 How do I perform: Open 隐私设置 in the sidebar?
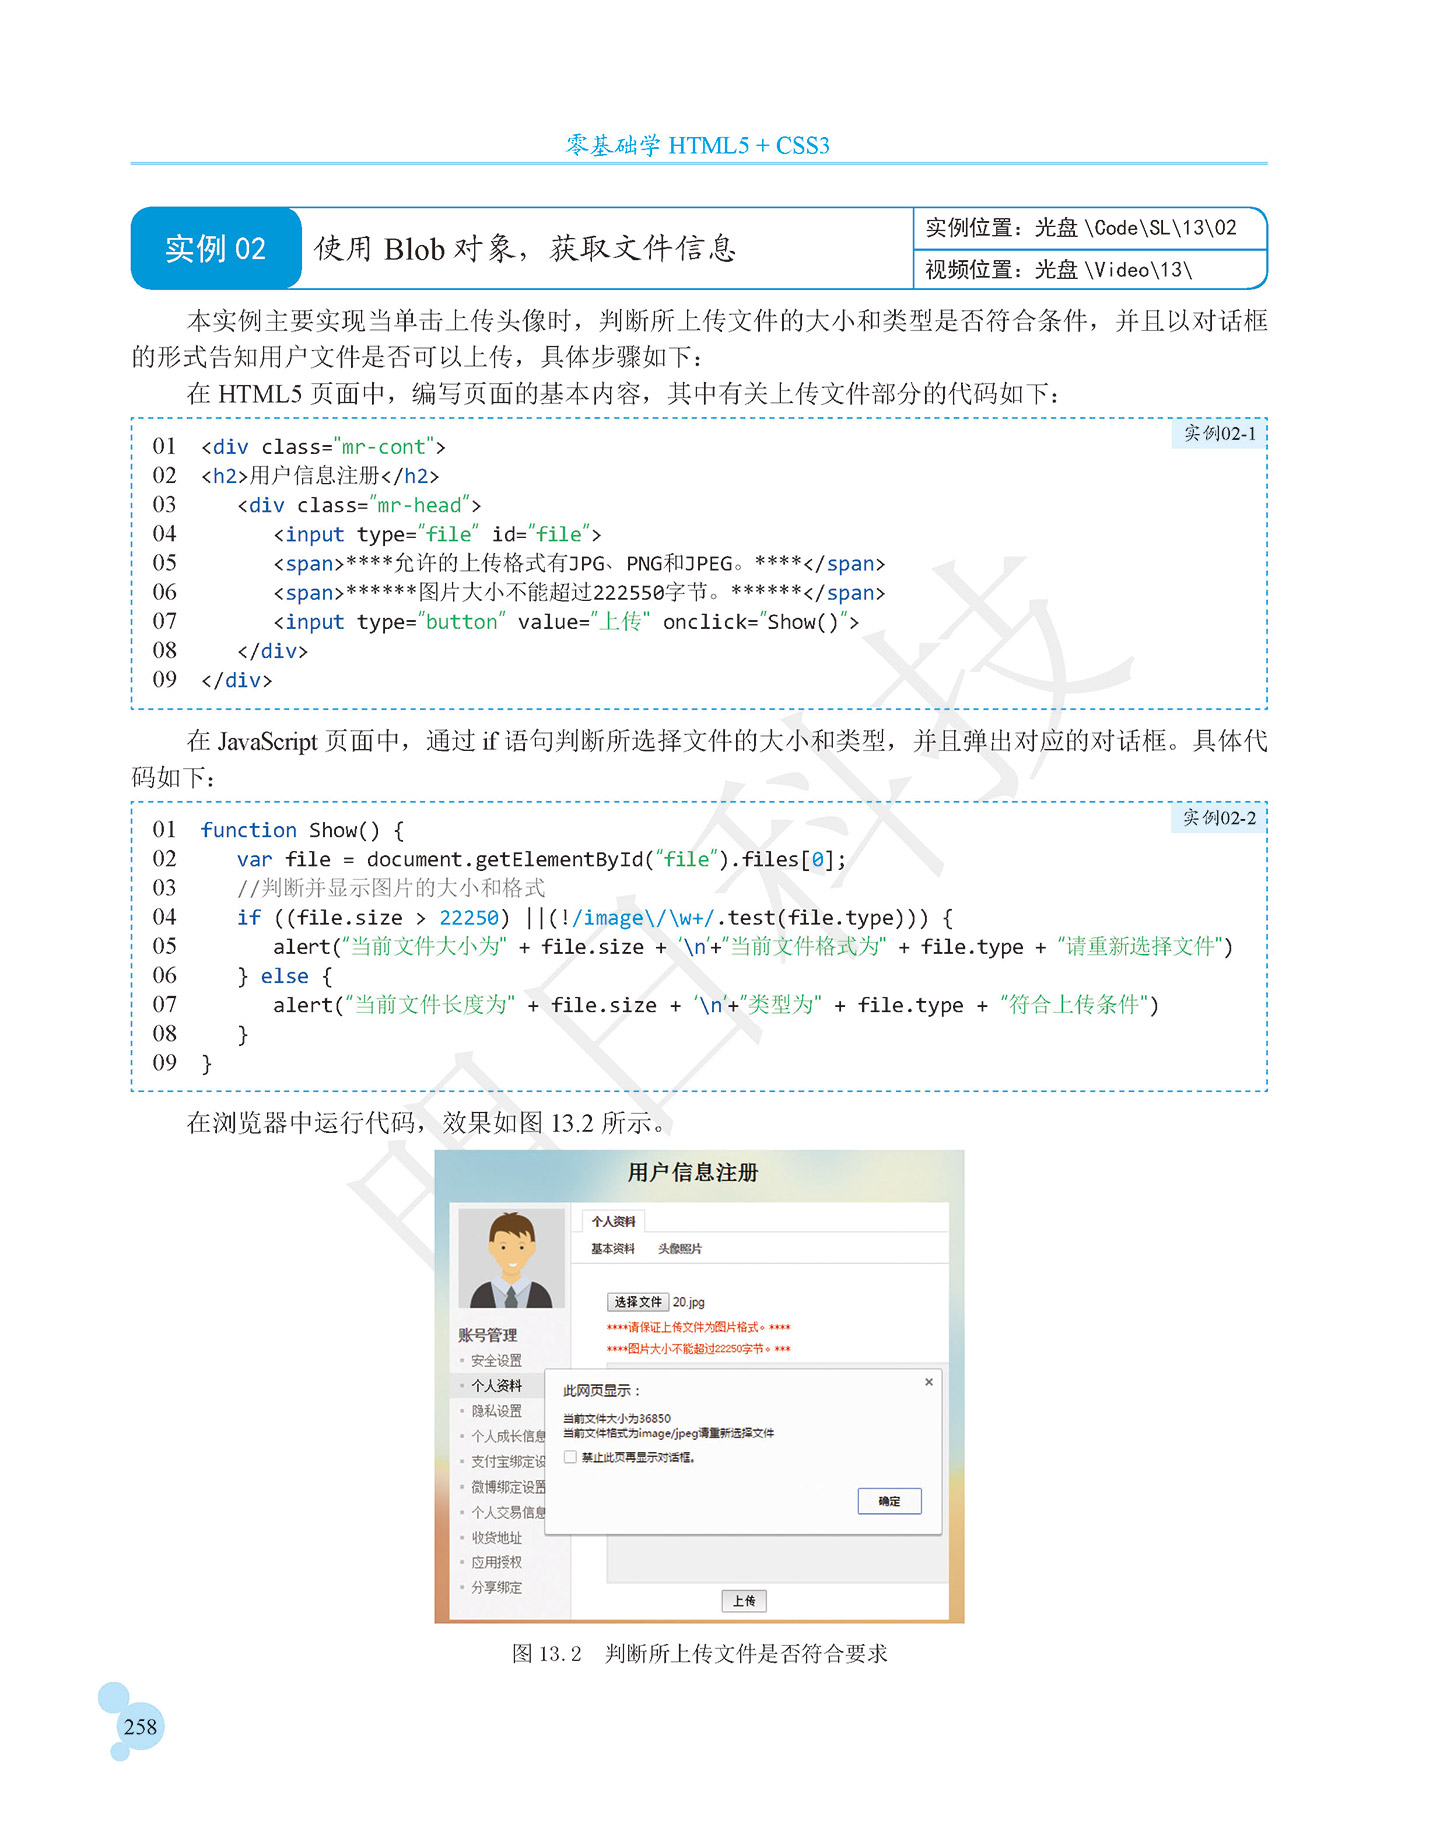click(496, 1411)
